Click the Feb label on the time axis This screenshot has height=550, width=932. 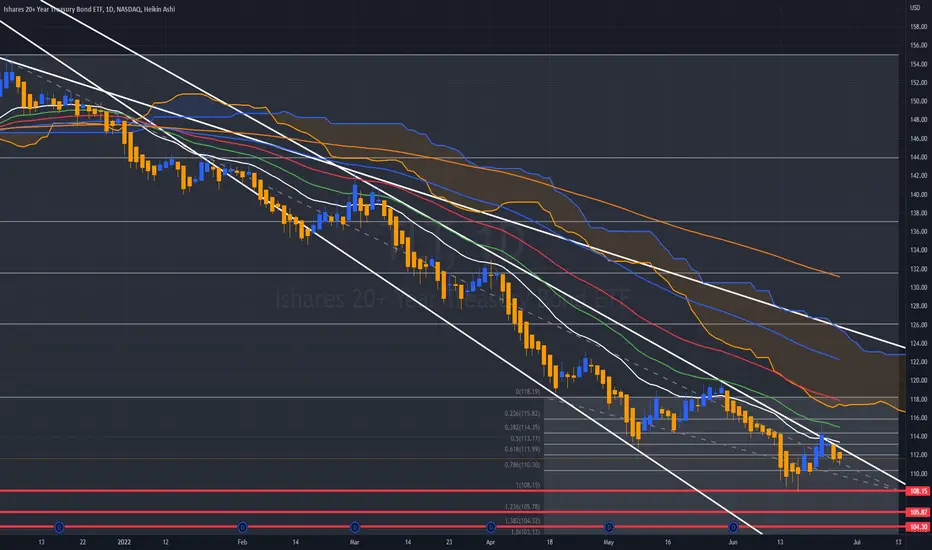tap(242, 542)
